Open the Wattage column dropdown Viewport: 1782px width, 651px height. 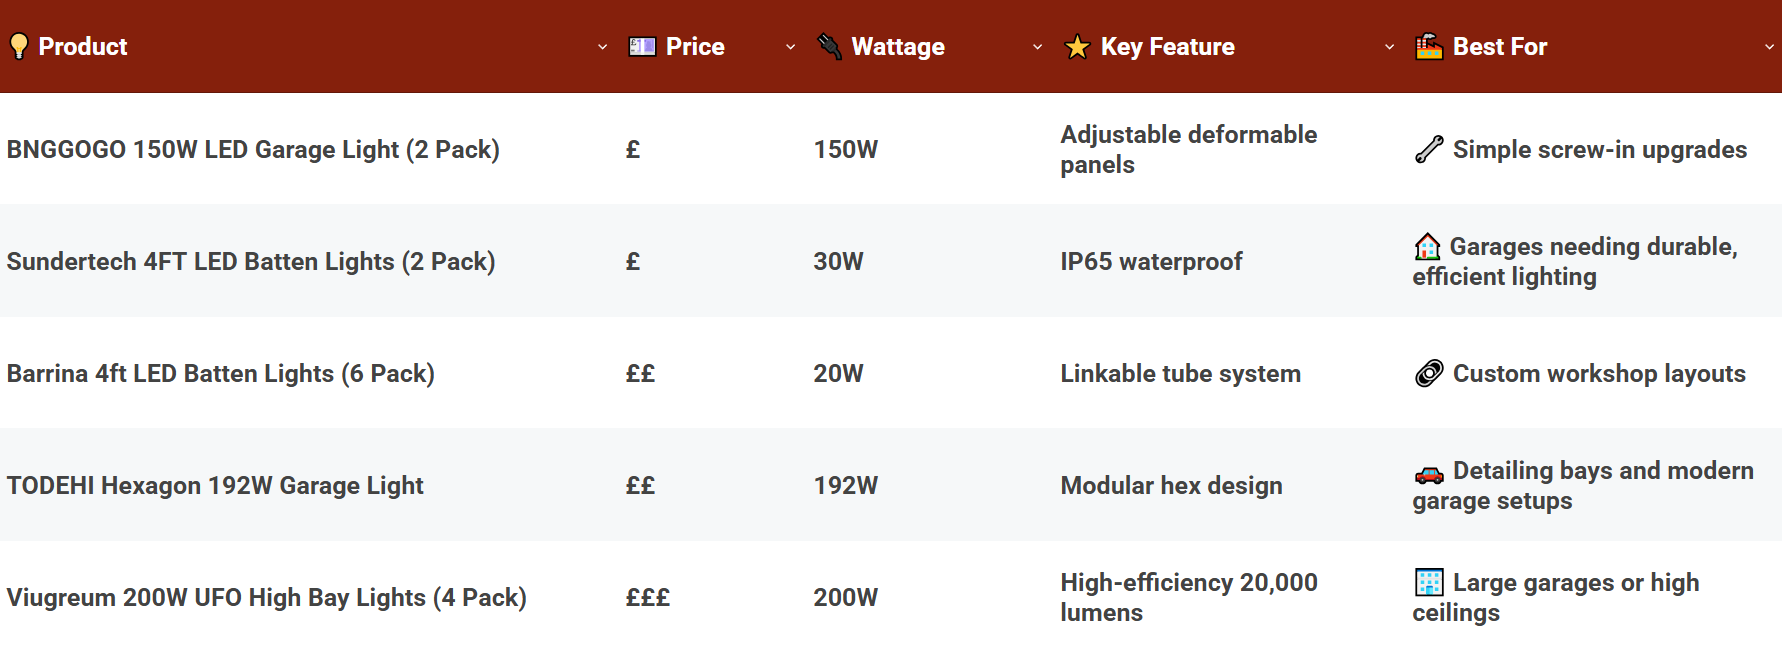1039,46
